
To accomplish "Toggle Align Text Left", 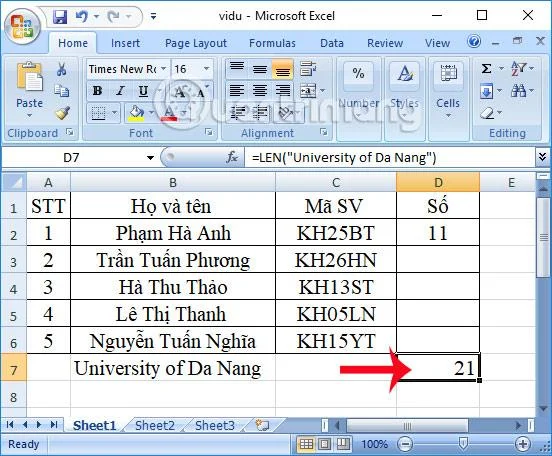I will [237, 91].
